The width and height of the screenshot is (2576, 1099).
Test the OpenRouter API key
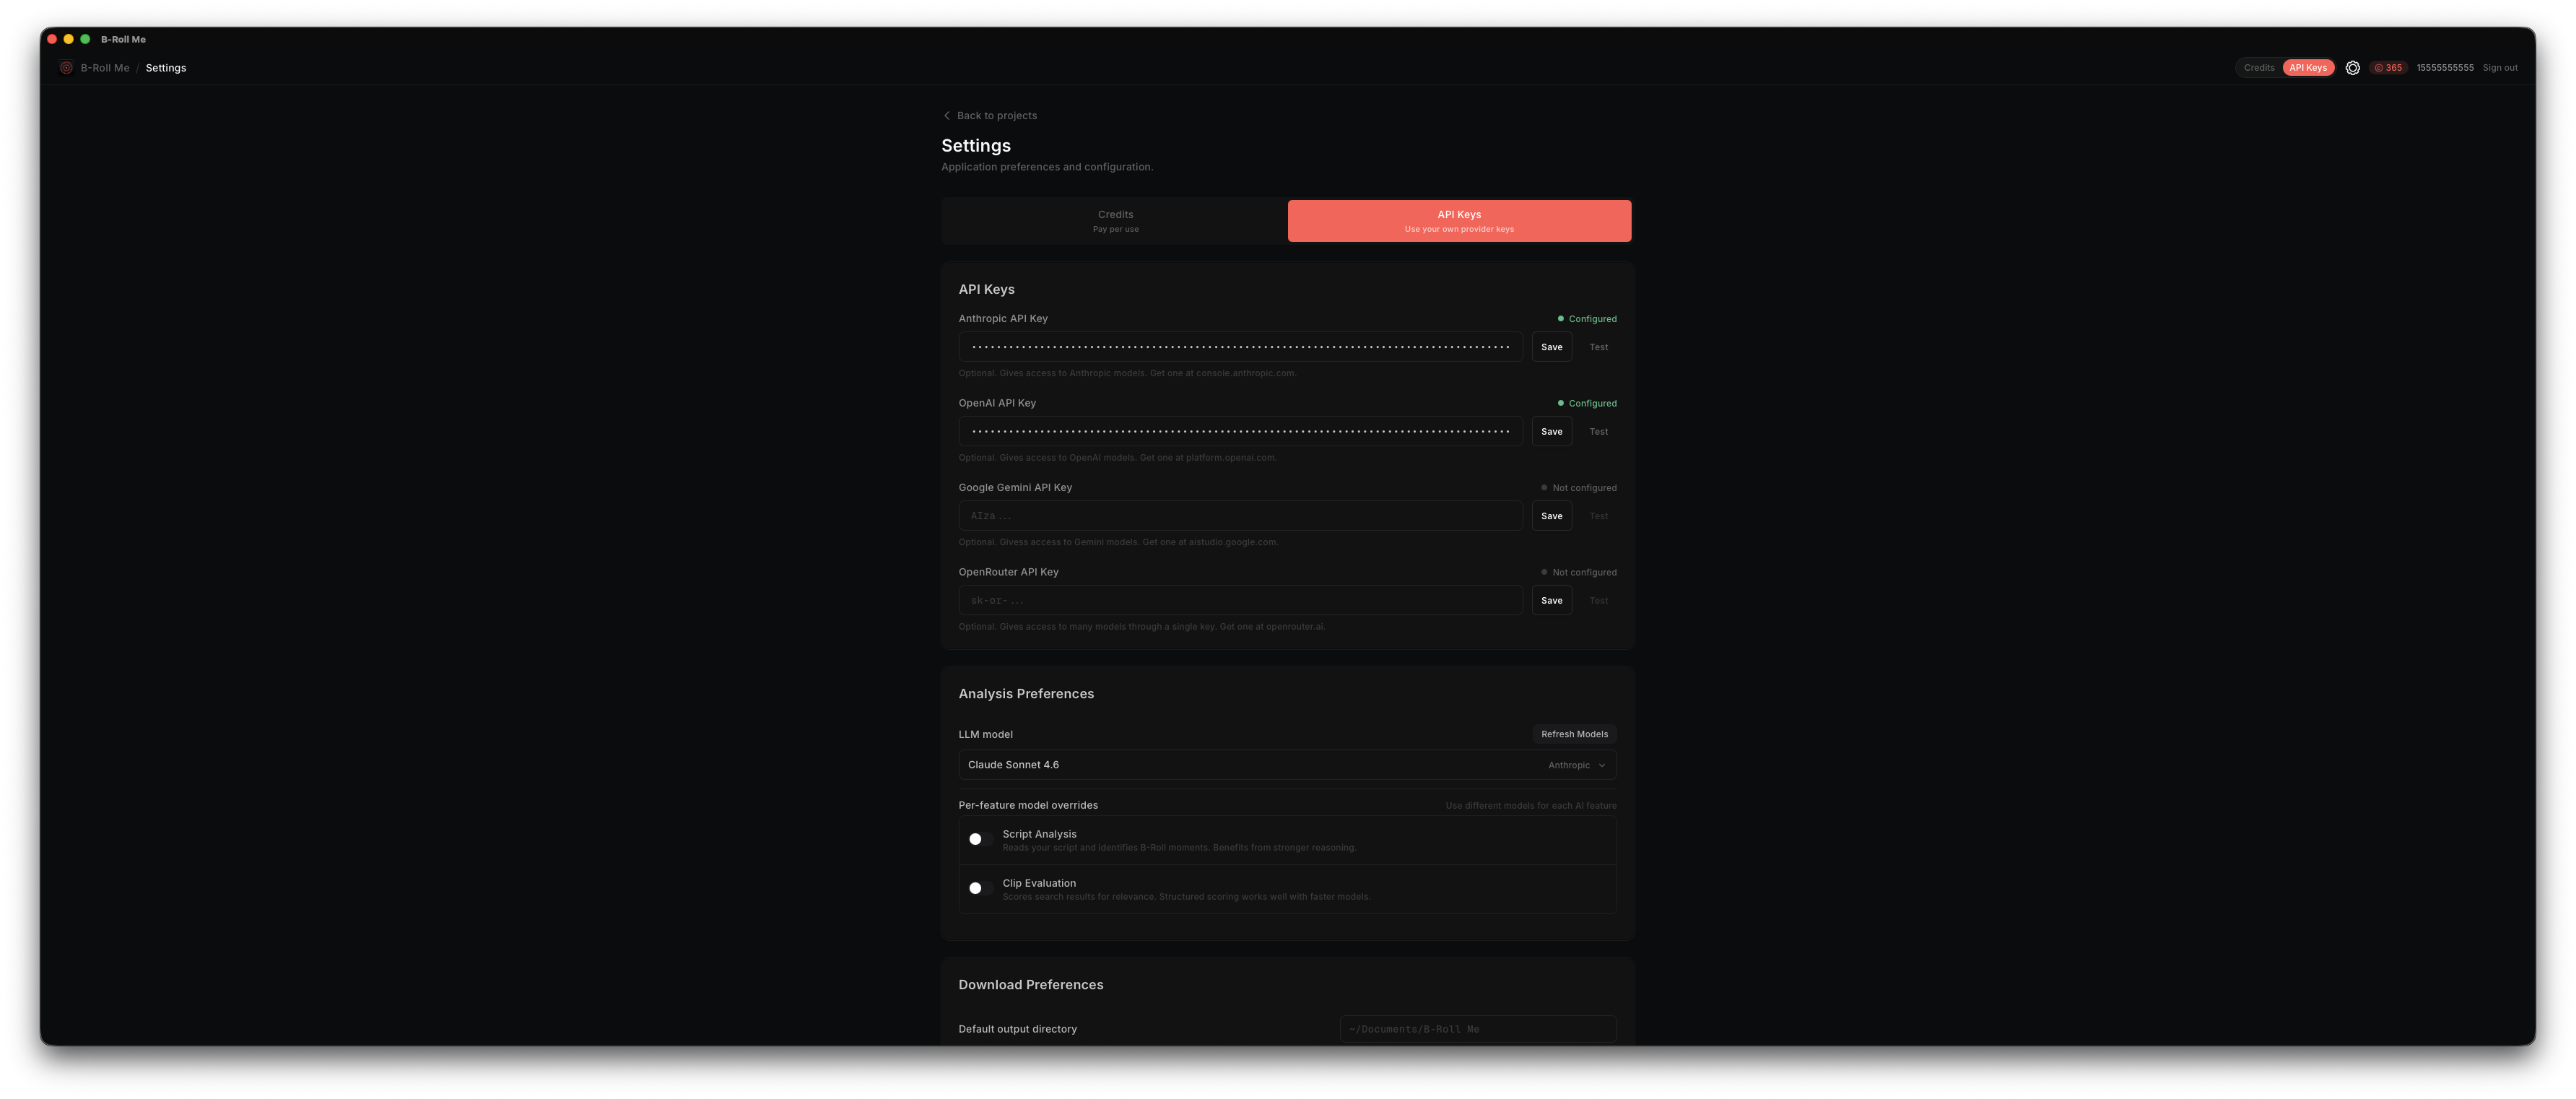click(x=1598, y=601)
